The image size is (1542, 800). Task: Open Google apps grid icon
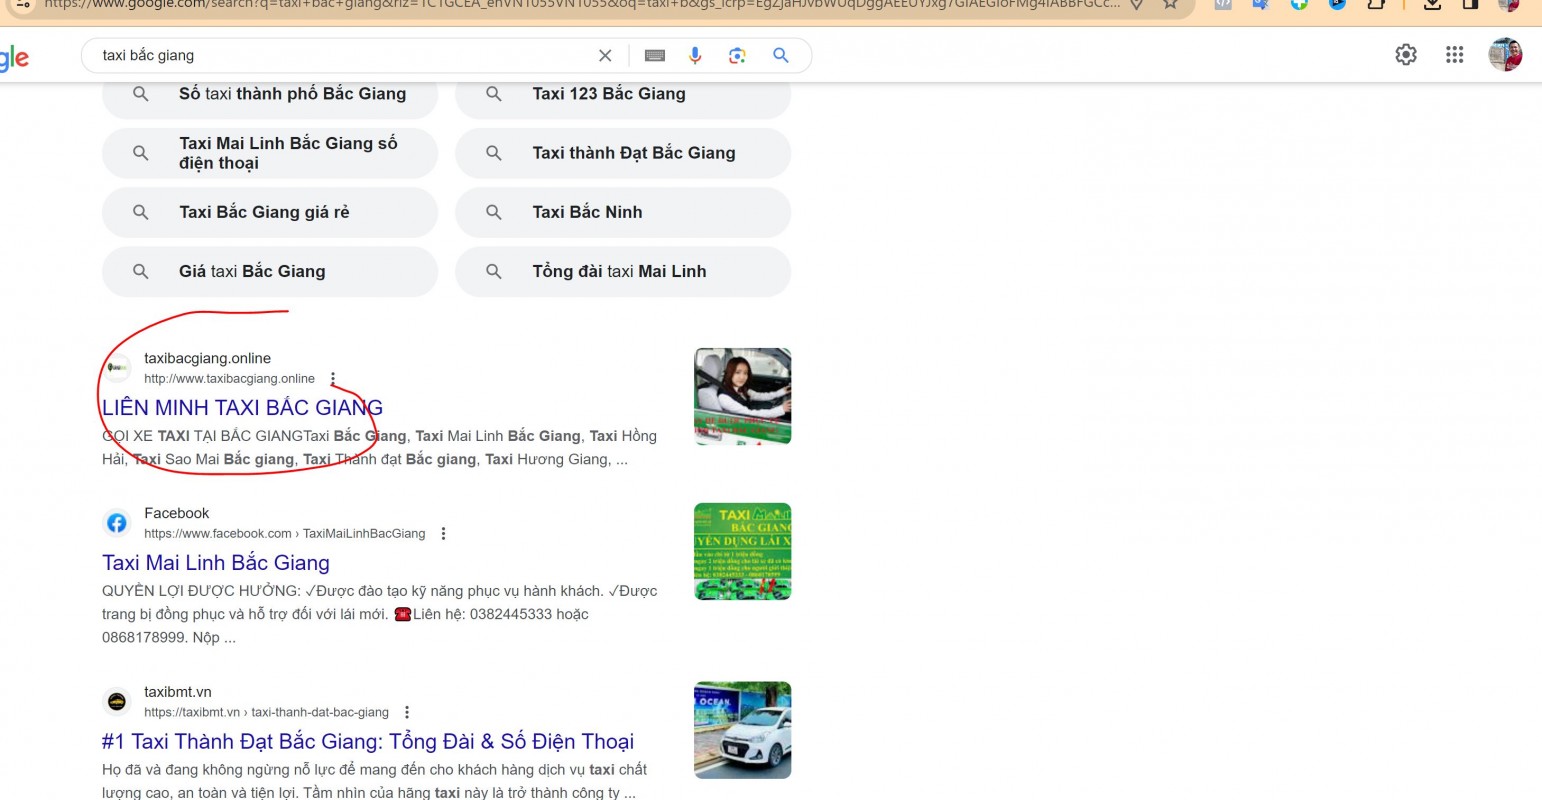coord(1454,55)
